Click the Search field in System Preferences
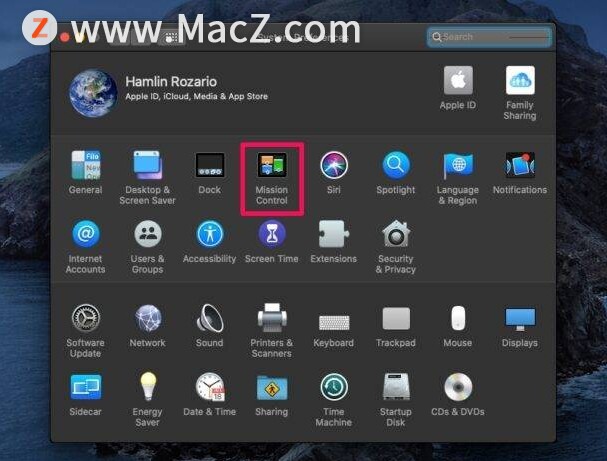607x461 pixels. [x=489, y=37]
